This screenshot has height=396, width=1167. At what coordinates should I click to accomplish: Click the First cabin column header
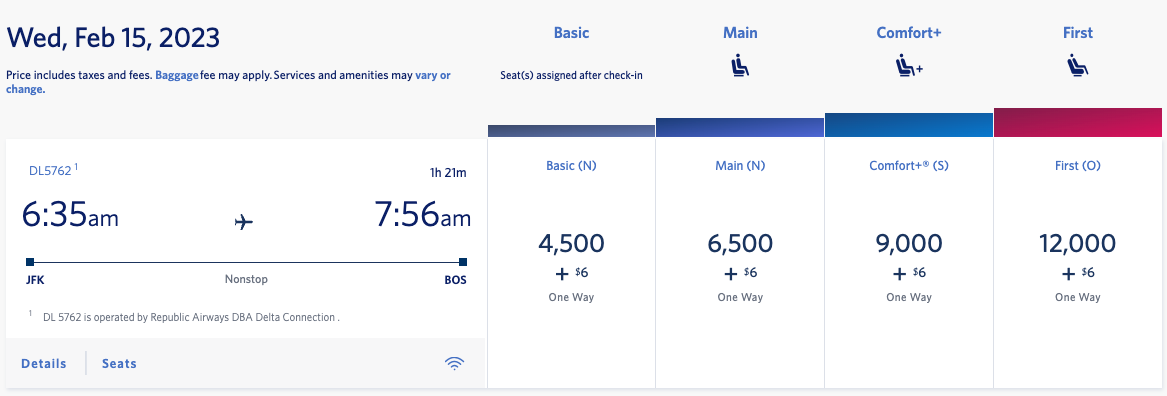point(1078,33)
